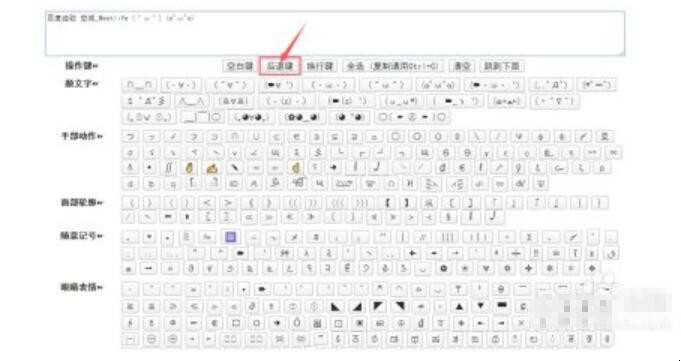Insert the bold black 【 bracket face outline
Image resolution: width=681 pixels, height=361 pixels.
coord(388,203)
